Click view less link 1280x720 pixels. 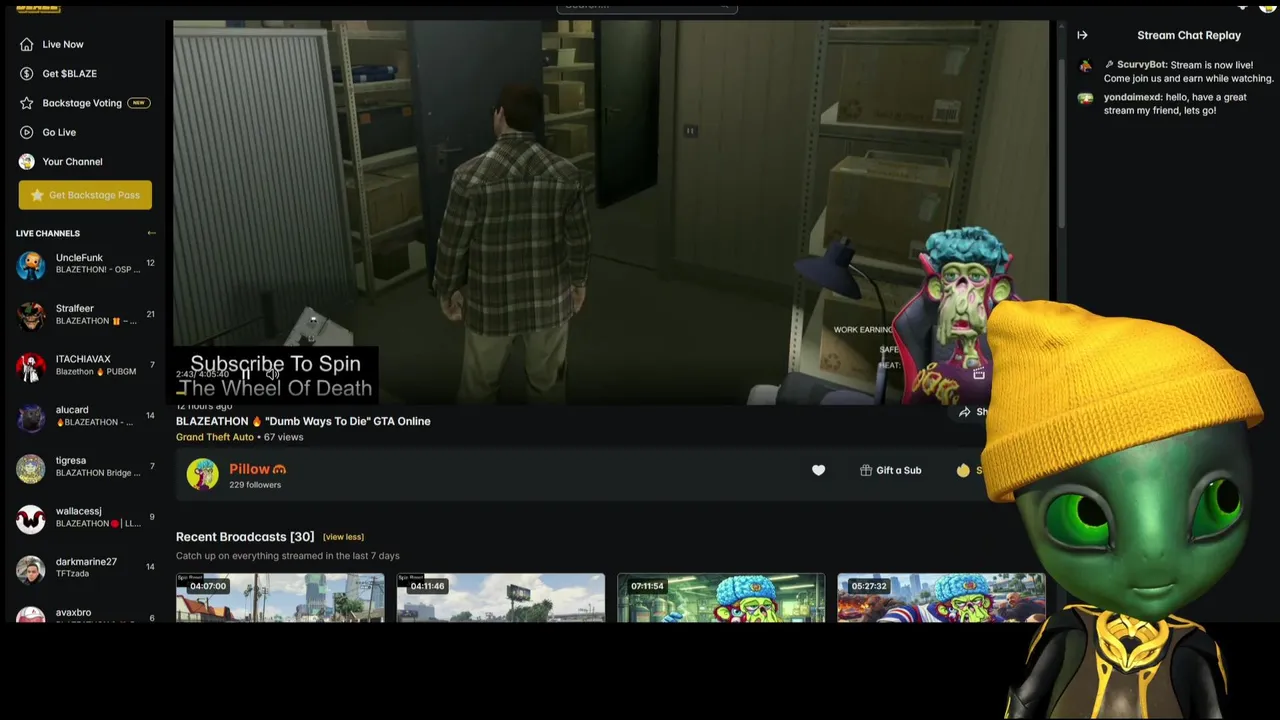click(343, 537)
